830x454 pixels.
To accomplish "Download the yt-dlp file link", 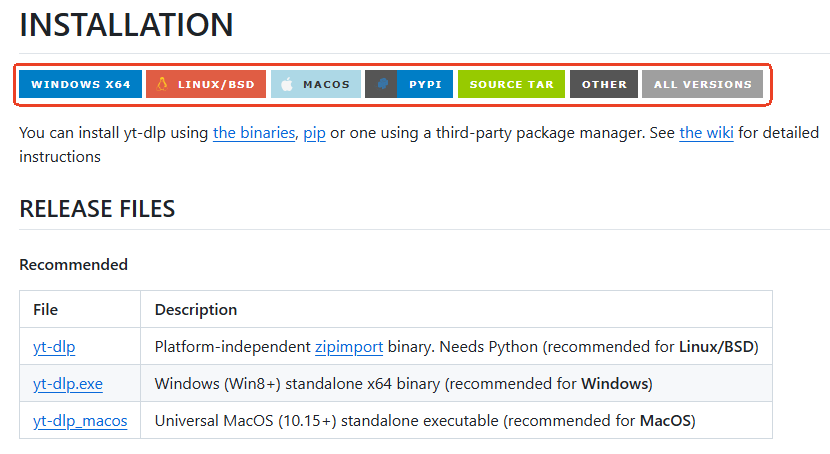I will (54, 347).
